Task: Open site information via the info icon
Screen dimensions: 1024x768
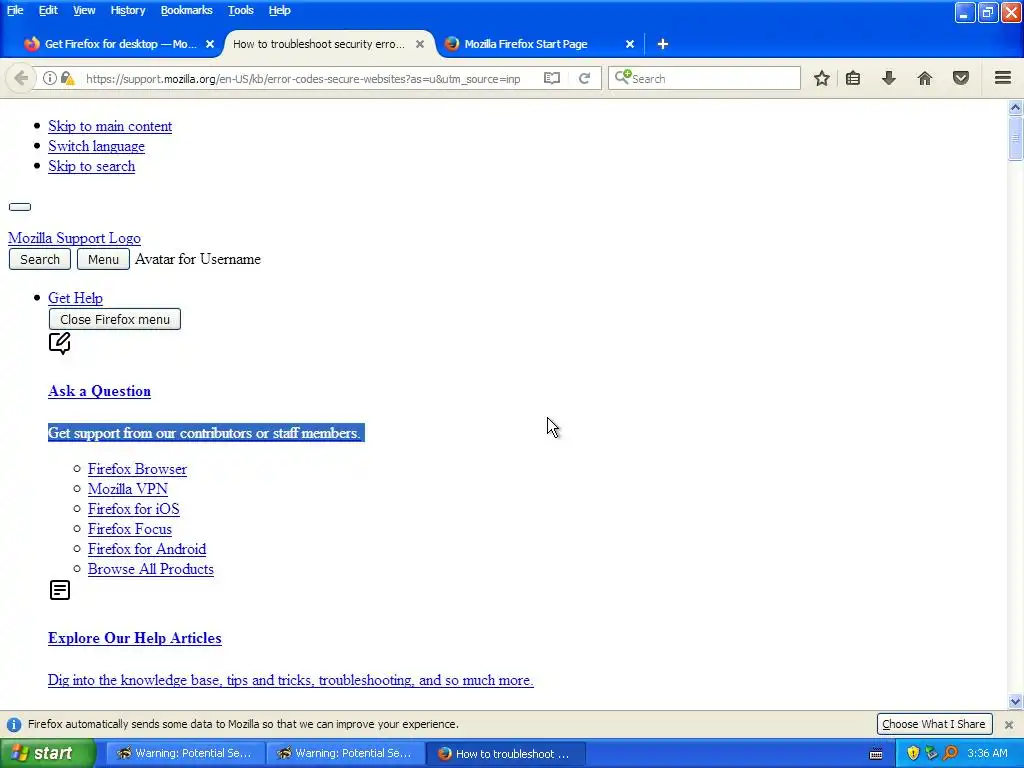Action: pyautogui.click(x=50, y=78)
